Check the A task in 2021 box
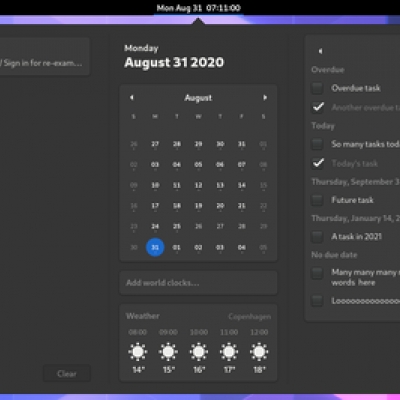The height and width of the screenshot is (400, 400). pos(317,237)
